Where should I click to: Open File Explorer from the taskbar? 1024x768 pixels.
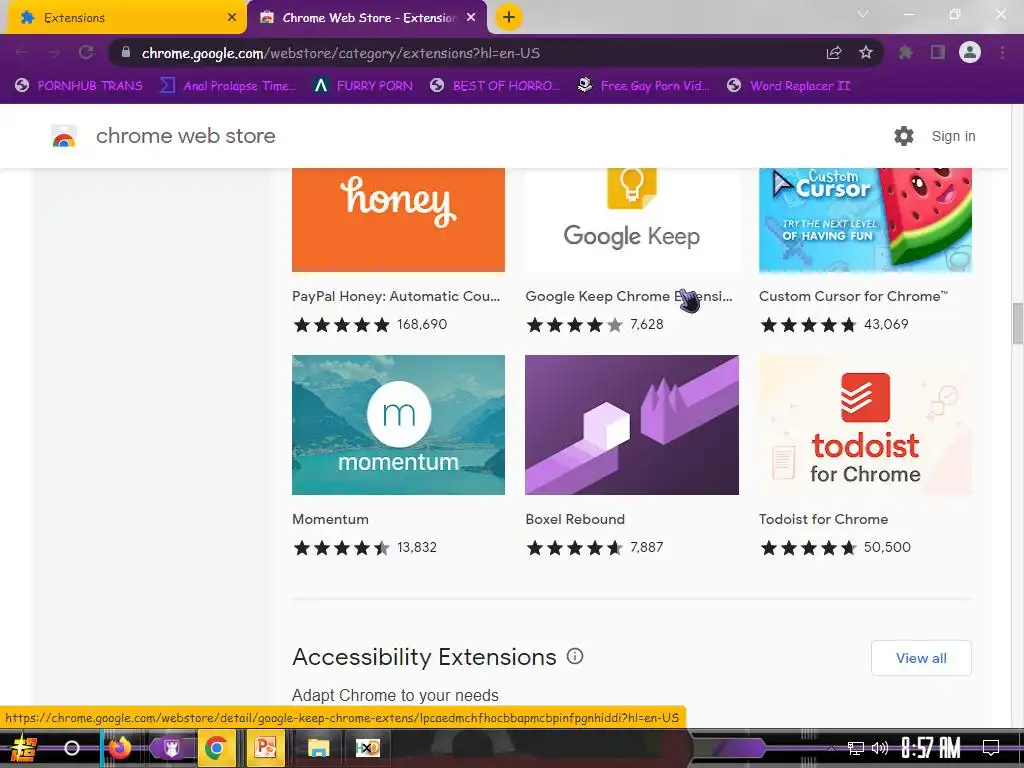tap(319, 748)
